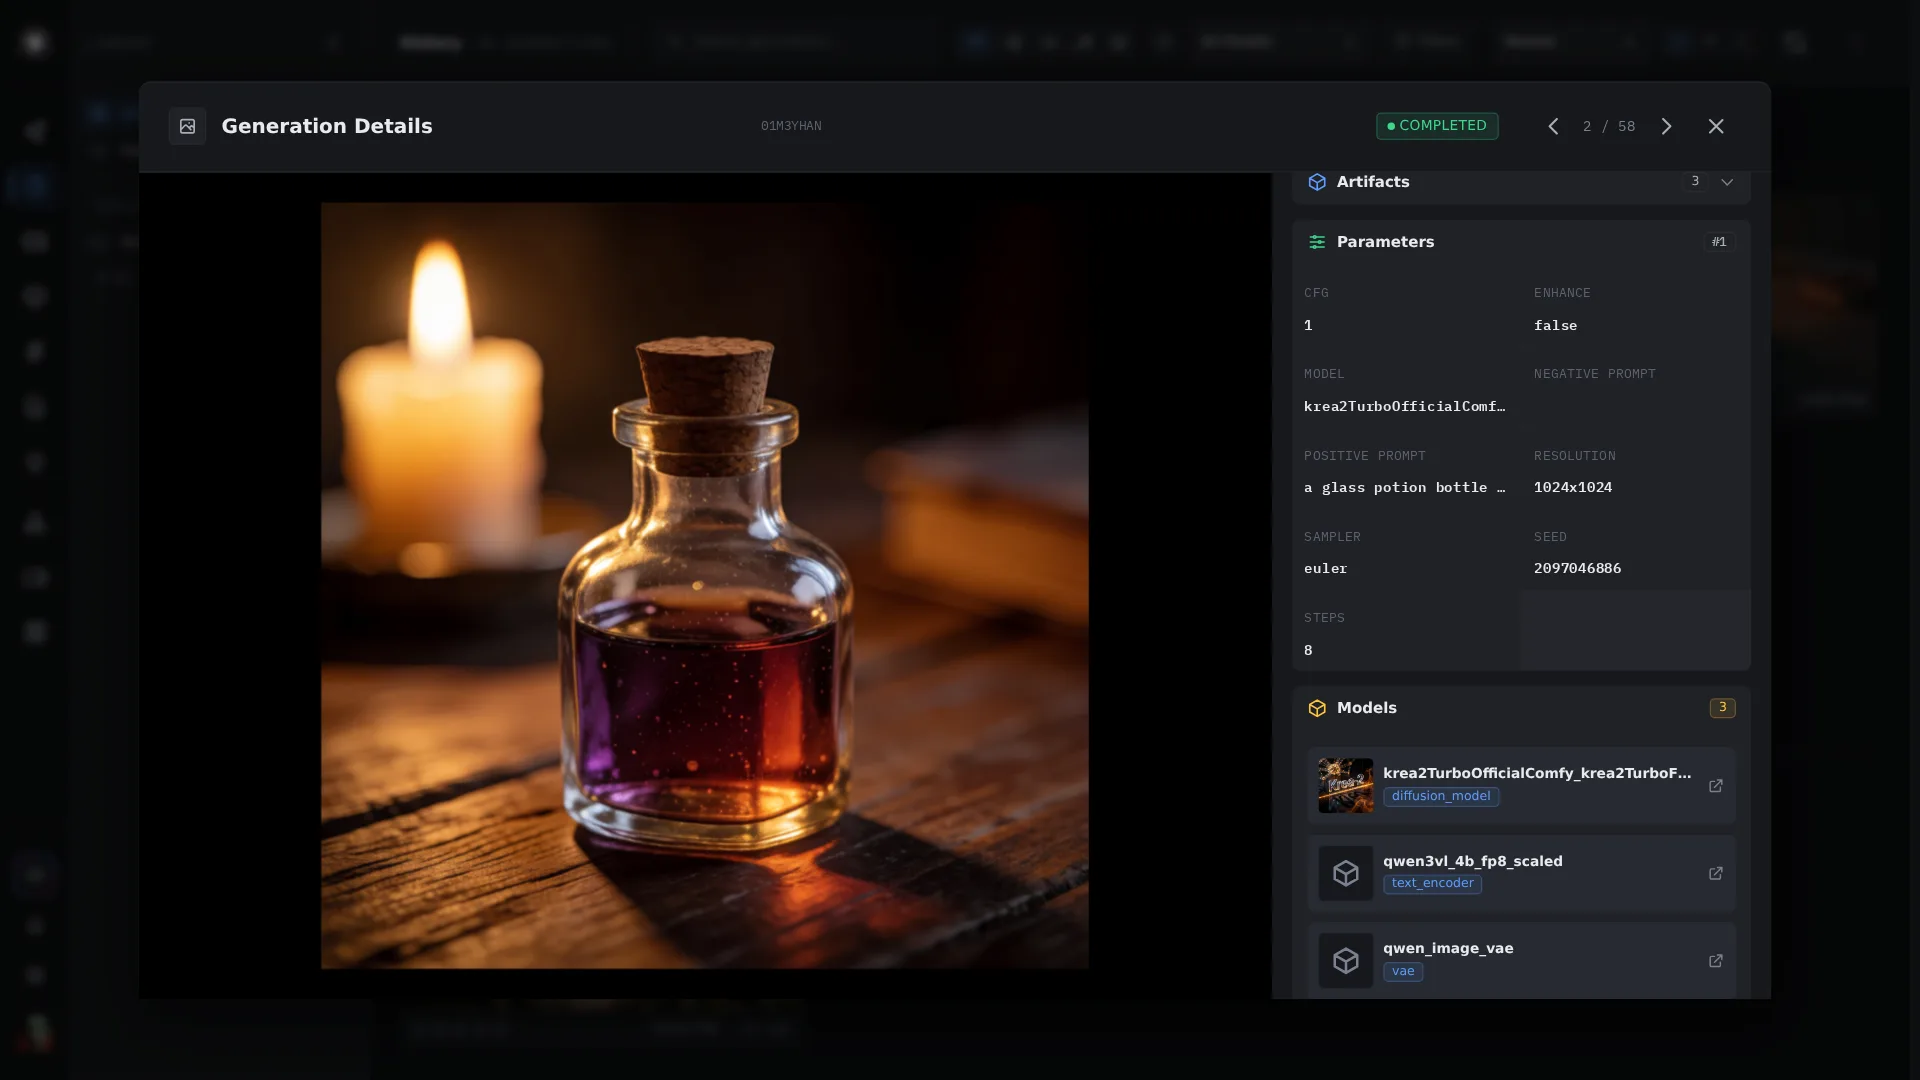Go to the previous generation

pyautogui.click(x=1553, y=126)
